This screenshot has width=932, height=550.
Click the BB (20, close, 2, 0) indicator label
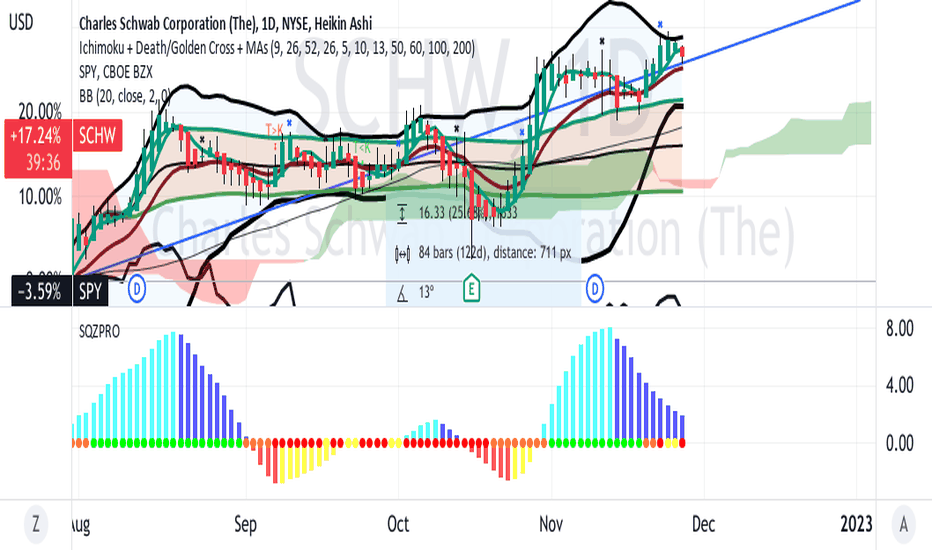pos(124,96)
